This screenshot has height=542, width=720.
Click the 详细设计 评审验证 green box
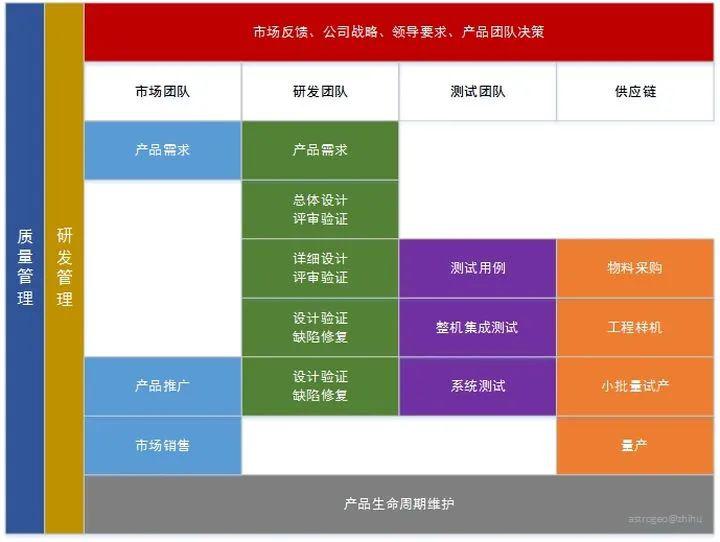pyautogui.click(x=320, y=268)
